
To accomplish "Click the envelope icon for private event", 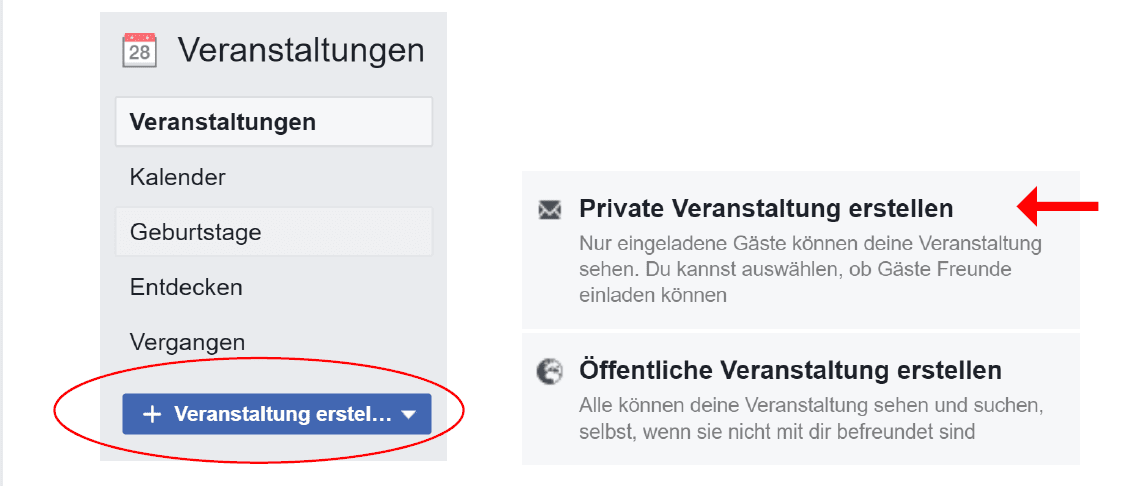I will 549,209.
